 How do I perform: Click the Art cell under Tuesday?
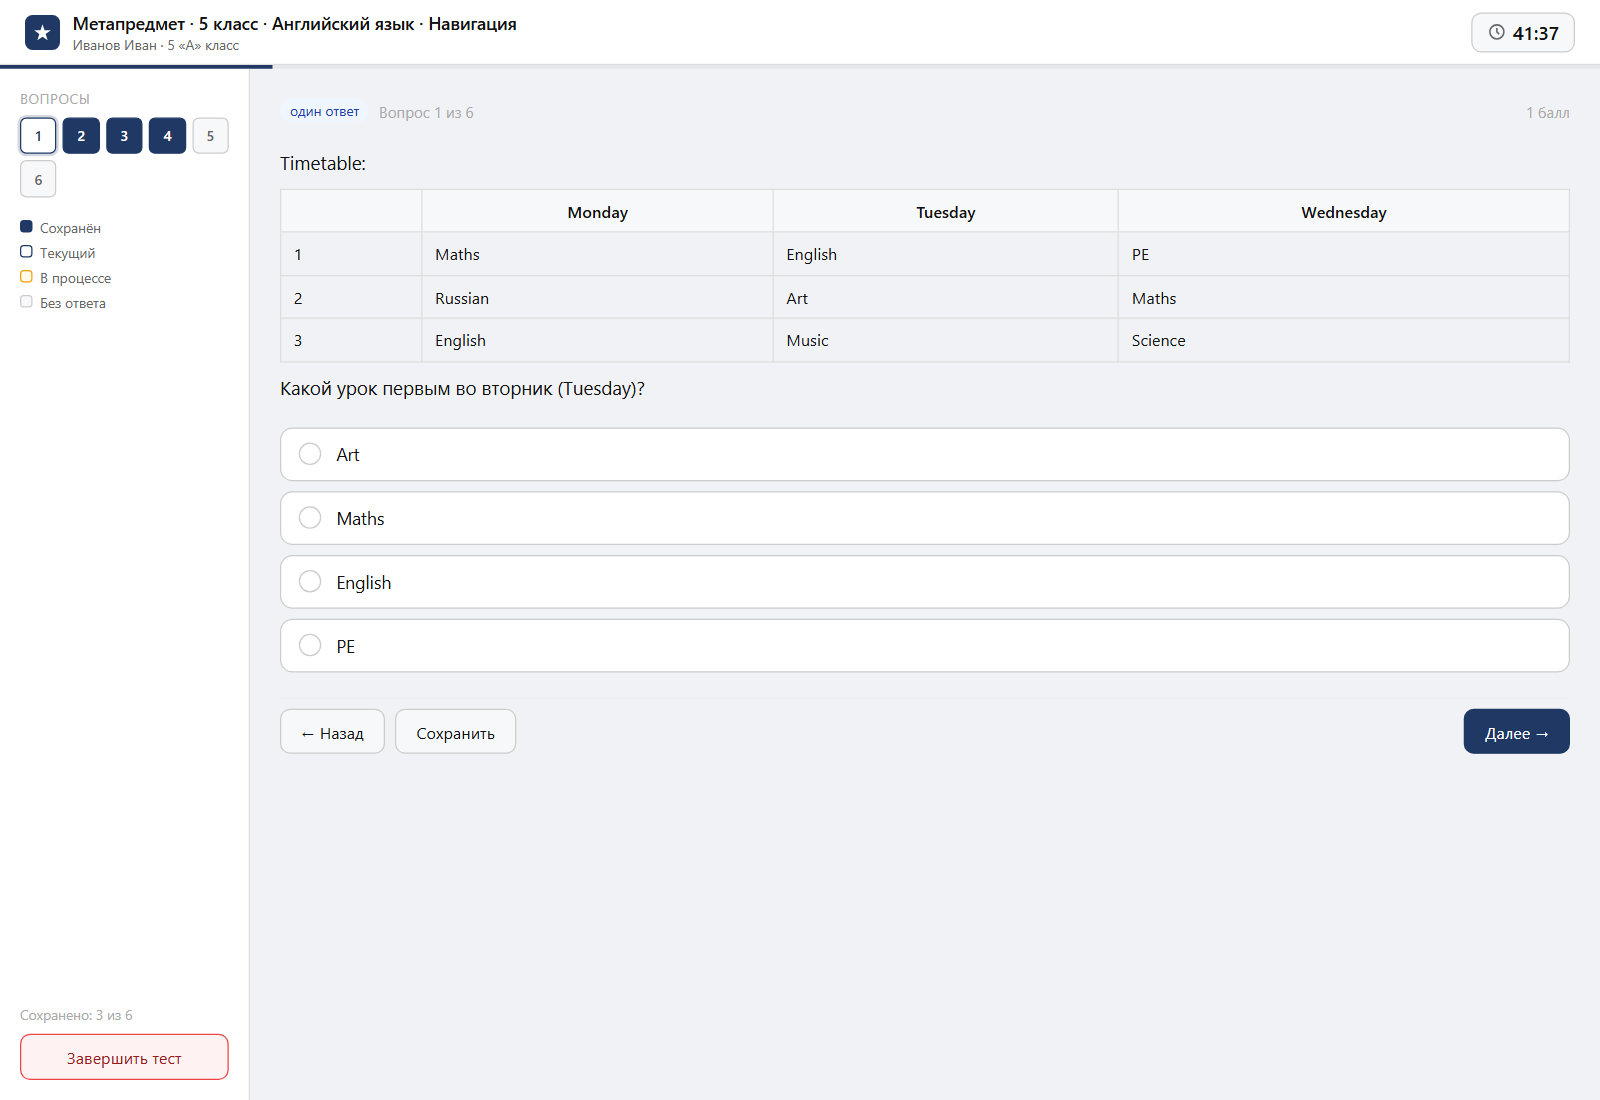point(945,298)
